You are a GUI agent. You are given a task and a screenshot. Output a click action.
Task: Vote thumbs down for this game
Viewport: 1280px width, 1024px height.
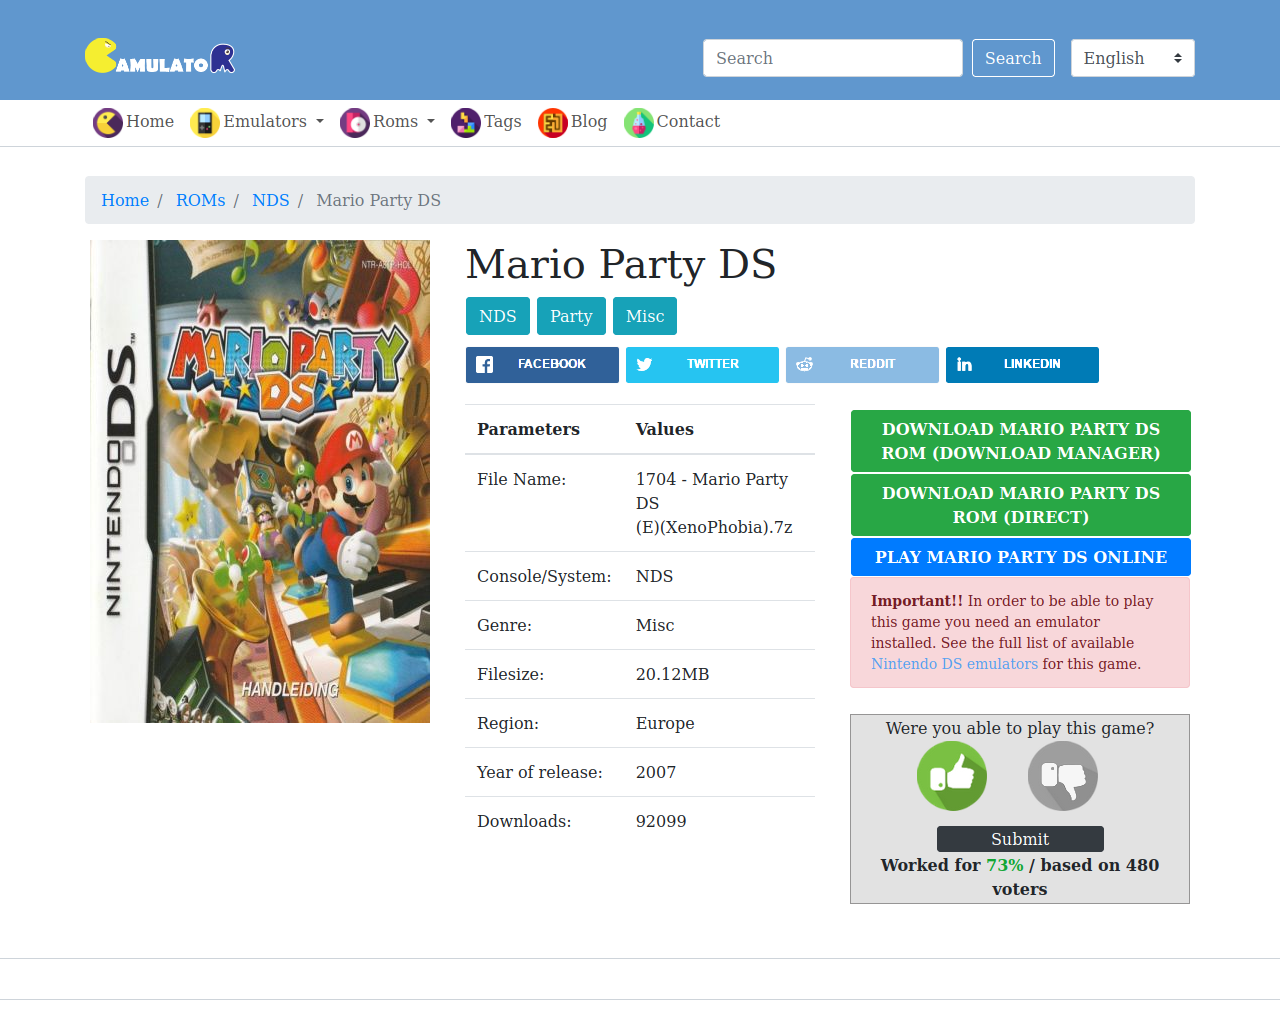pyautogui.click(x=1063, y=776)
